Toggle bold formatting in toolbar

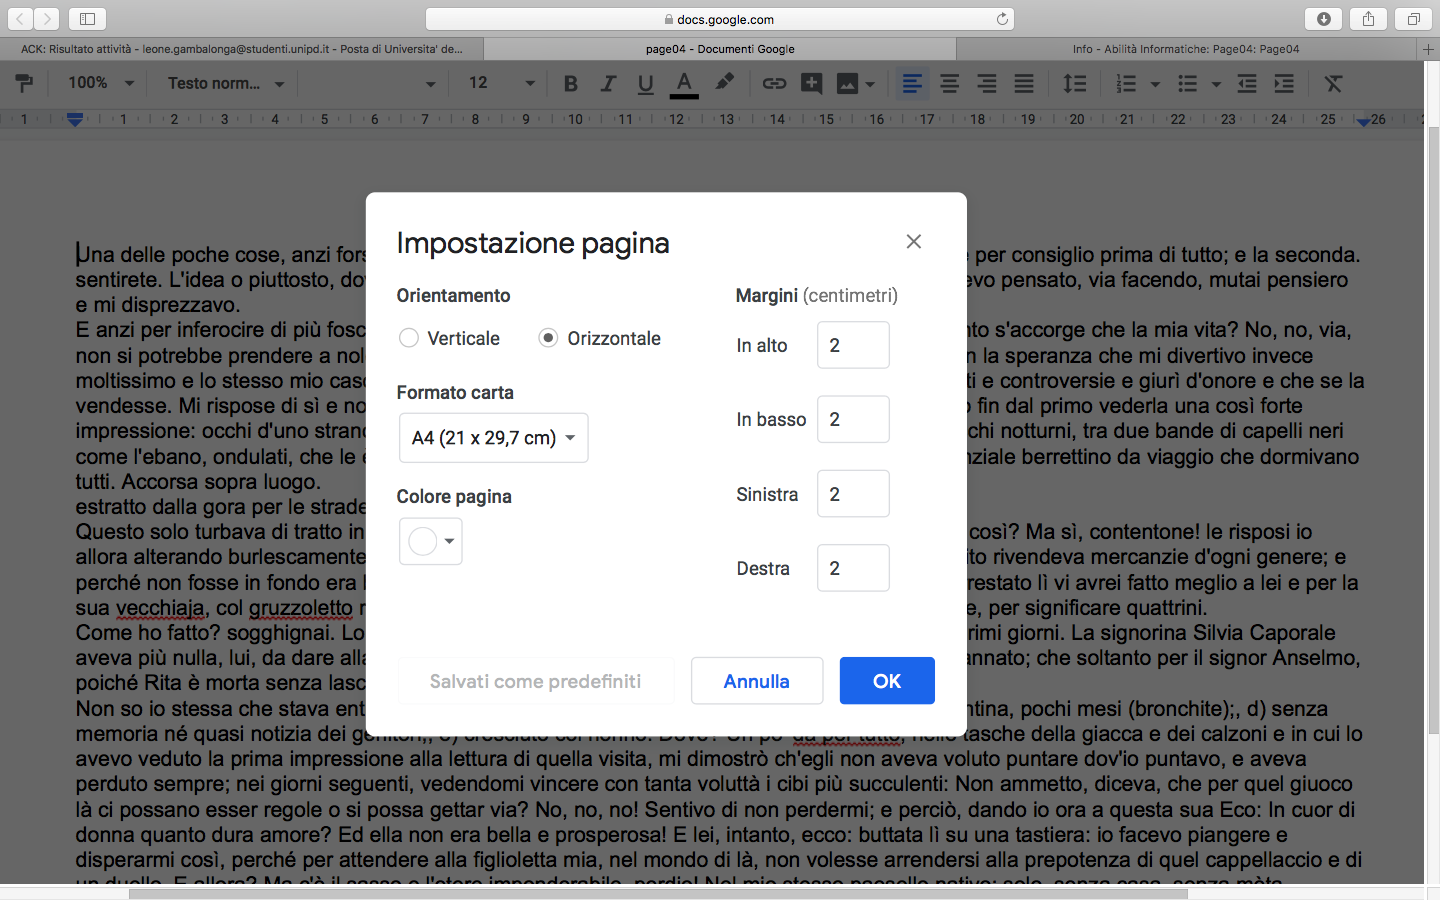pyautogui.click(x=571, y=84)
